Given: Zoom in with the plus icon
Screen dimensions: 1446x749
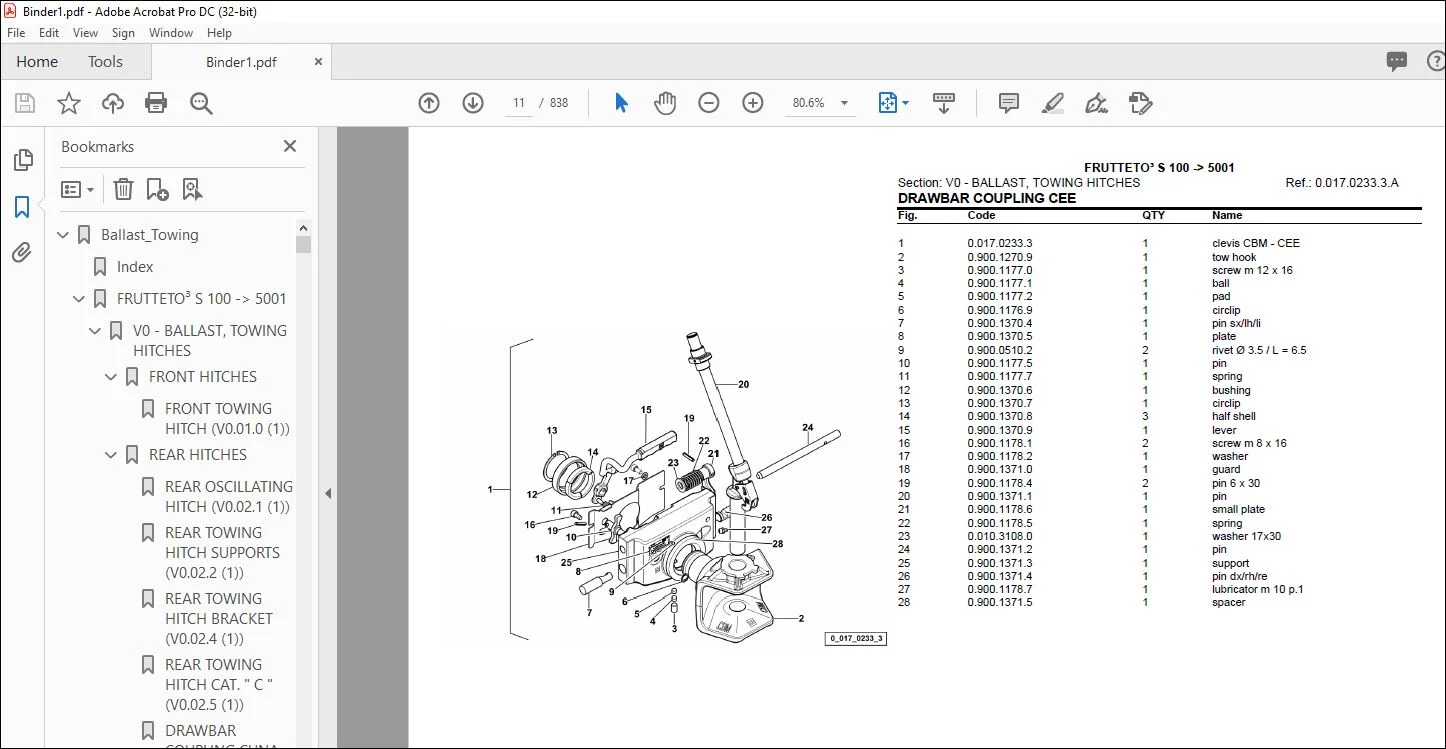Looking at the screenshot, I should tap(753, 103).
